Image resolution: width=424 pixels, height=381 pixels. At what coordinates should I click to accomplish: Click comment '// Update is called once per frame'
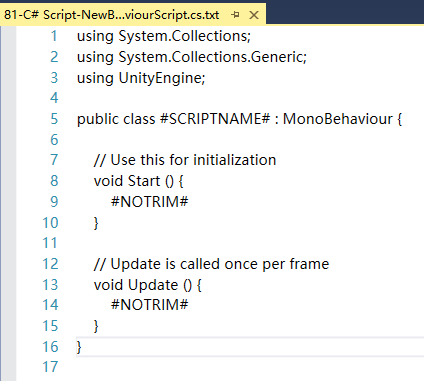211,264
